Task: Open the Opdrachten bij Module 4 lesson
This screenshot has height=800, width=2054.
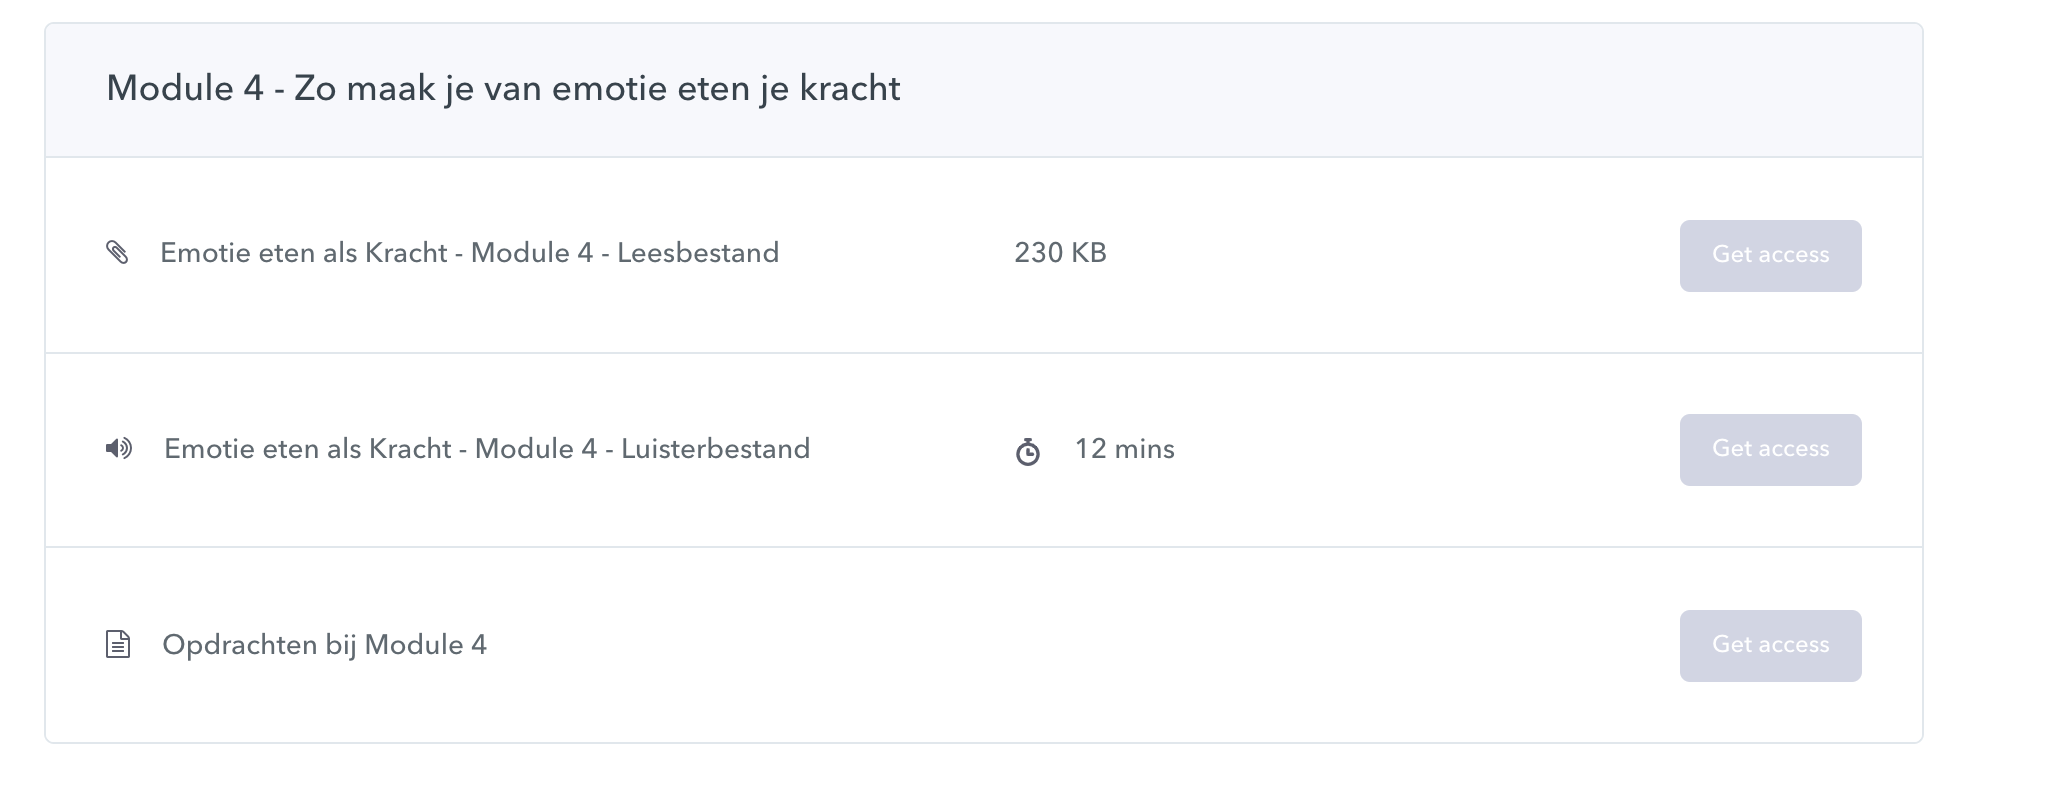Action: (x=324, y=645)
